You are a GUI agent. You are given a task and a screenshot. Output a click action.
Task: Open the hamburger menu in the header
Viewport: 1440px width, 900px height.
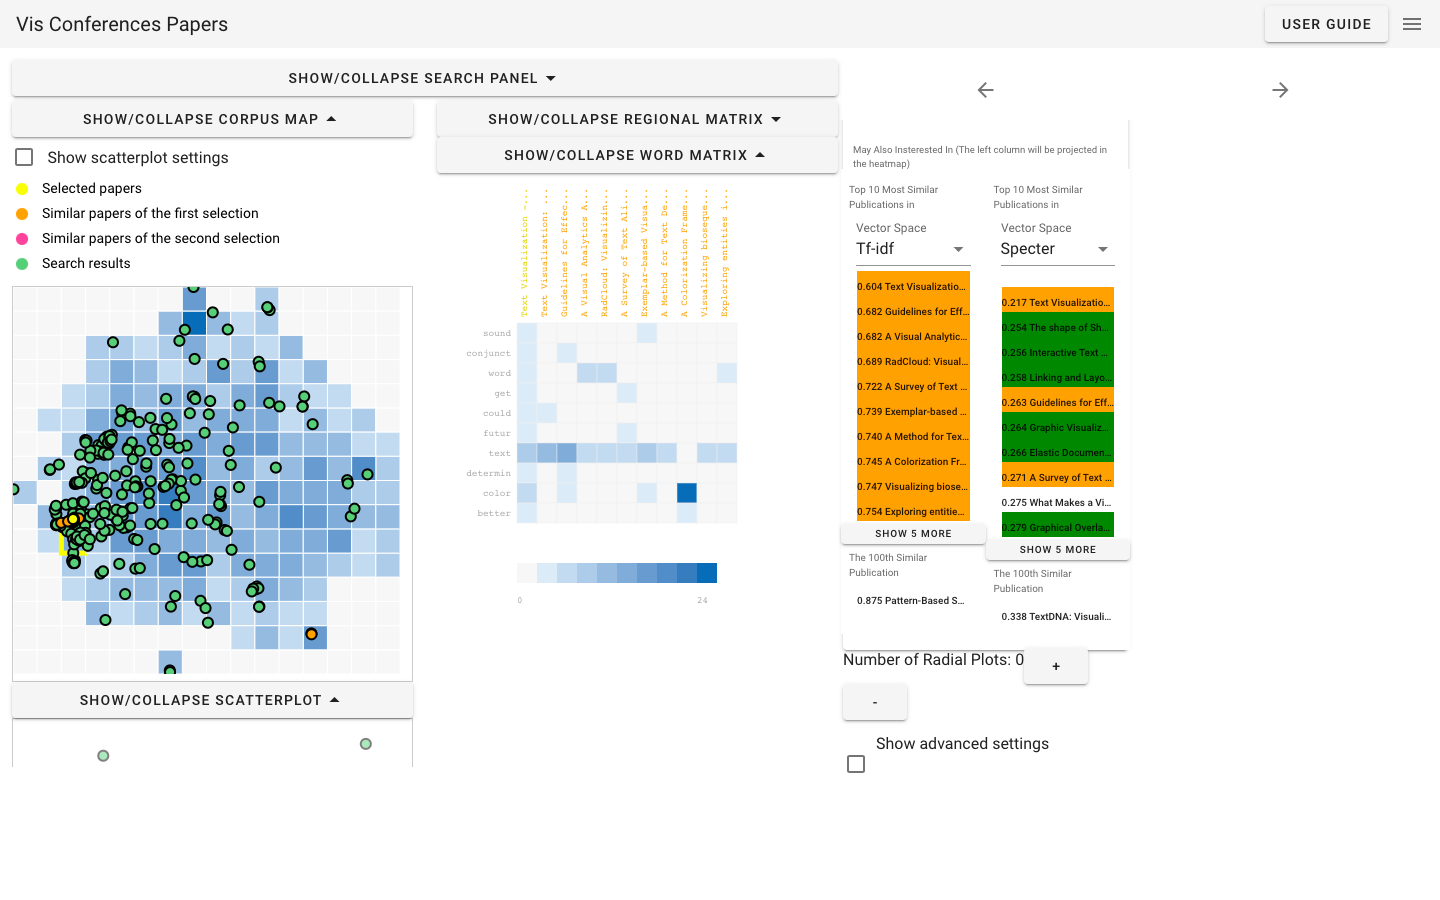pyautogui.click(x=1412, y=24)
